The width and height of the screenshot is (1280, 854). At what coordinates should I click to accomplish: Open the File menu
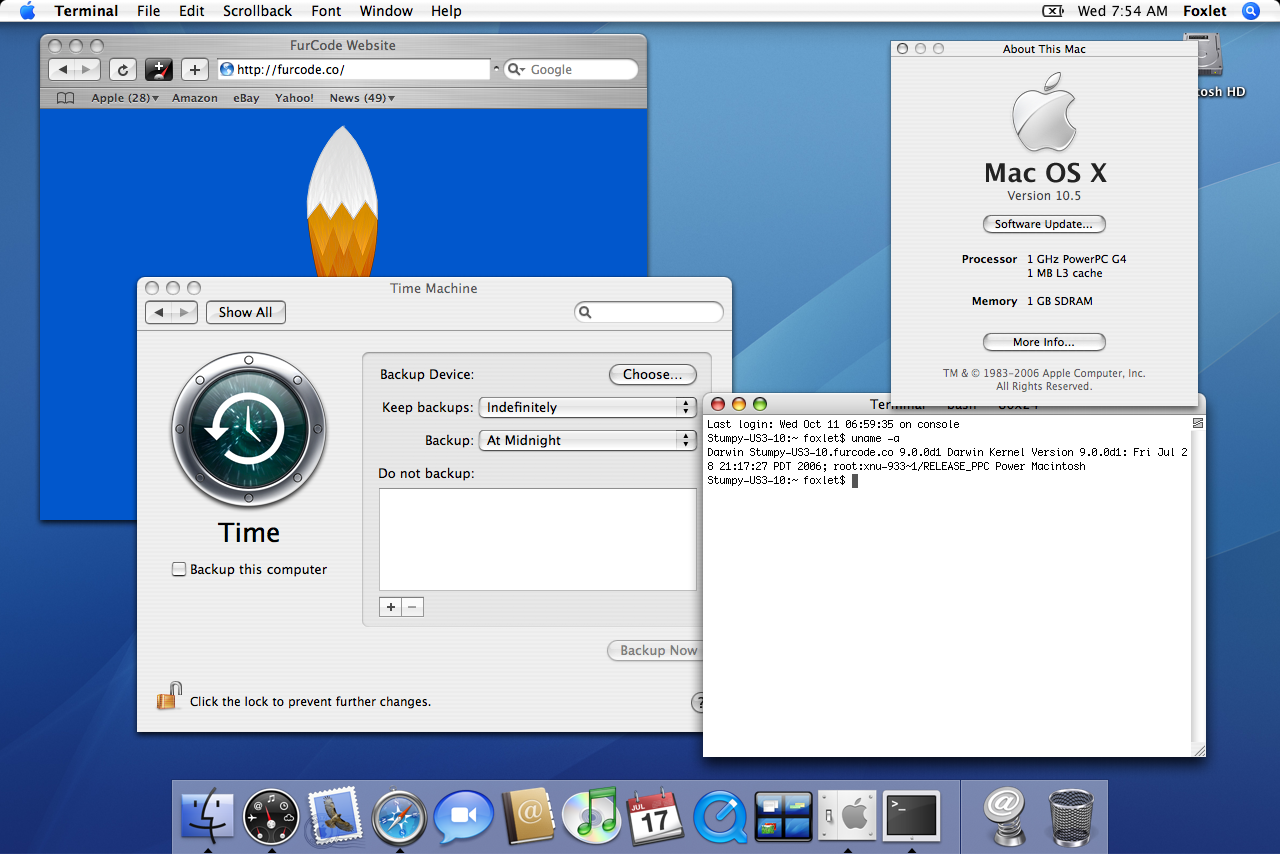point(148,11)
